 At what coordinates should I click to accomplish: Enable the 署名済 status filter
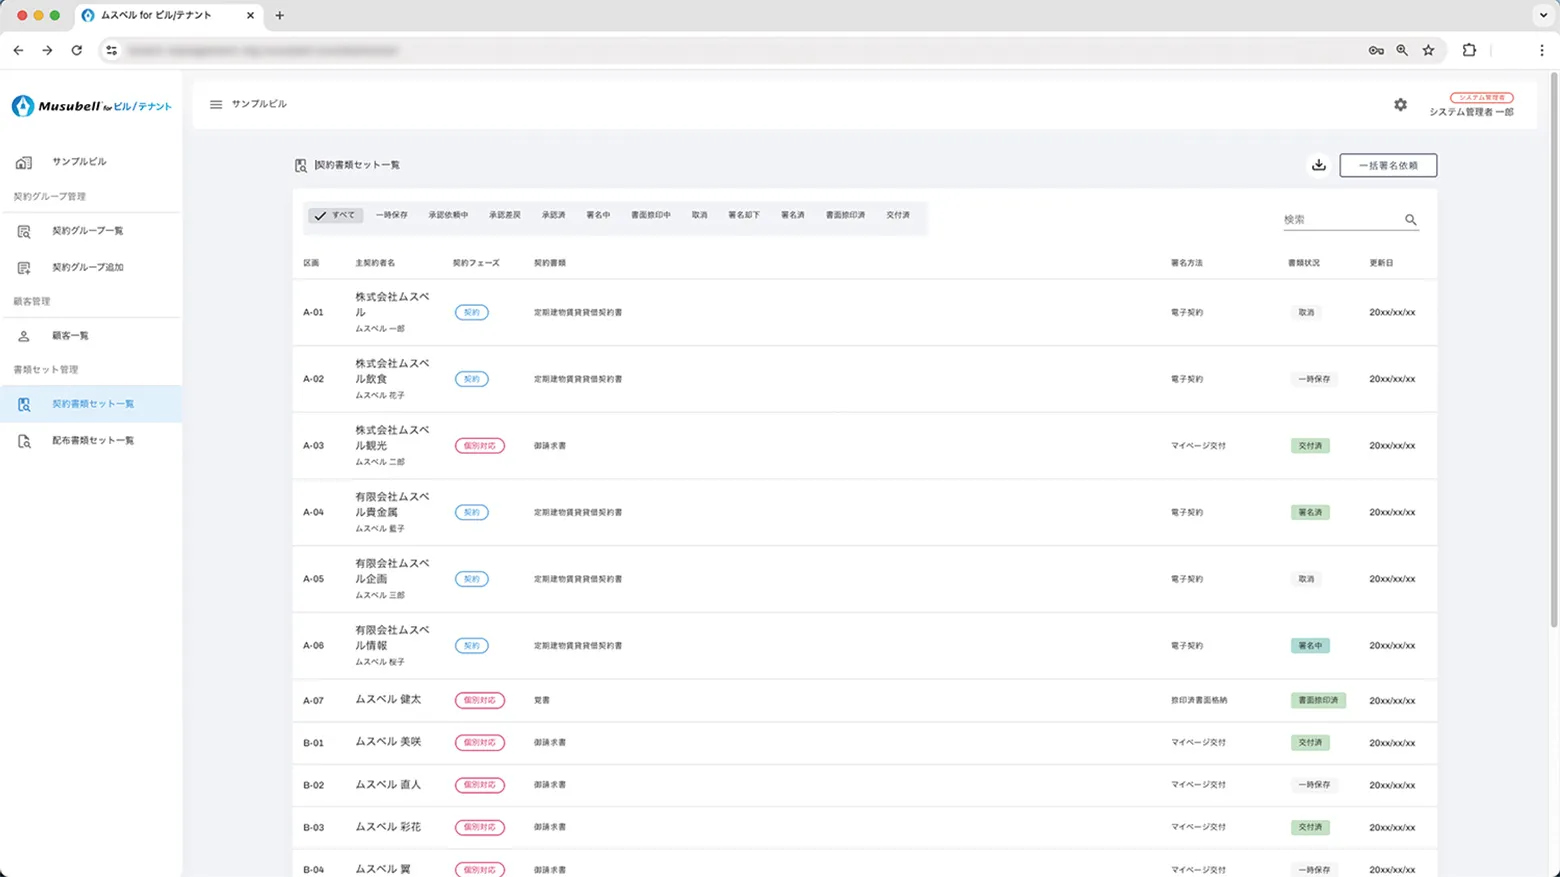click(792, 215)
